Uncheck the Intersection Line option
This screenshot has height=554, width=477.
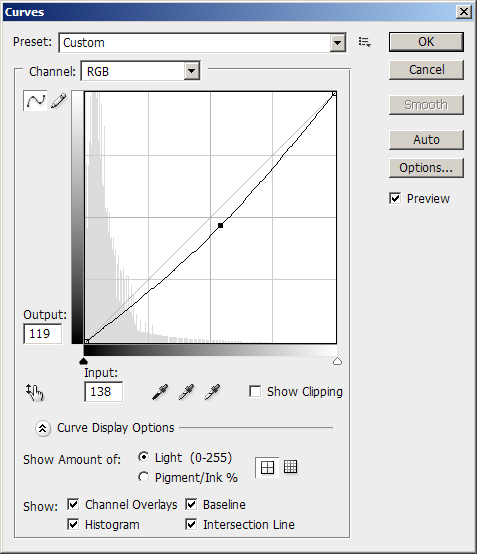191,524
